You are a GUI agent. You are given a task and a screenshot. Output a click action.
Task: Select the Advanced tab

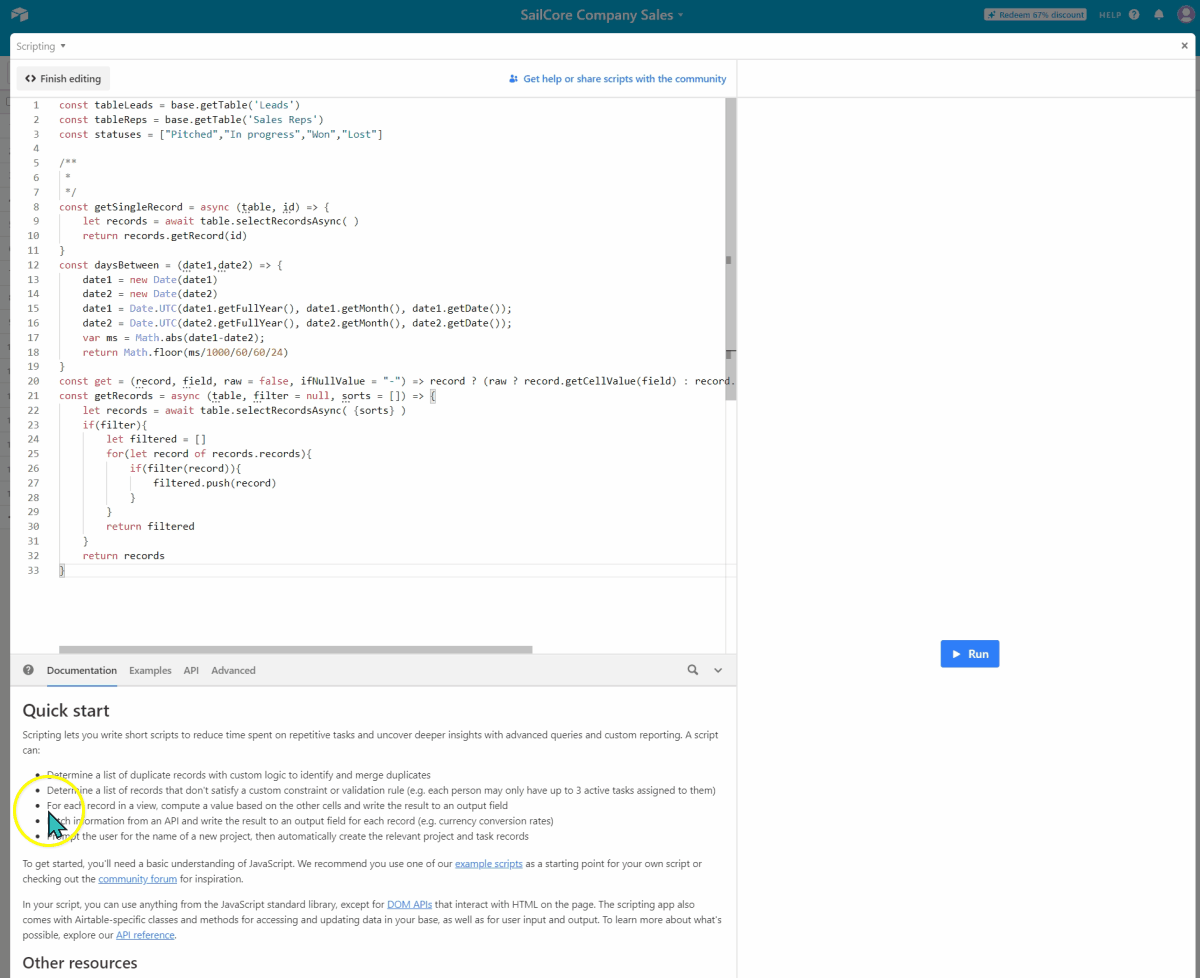[233, 670]
